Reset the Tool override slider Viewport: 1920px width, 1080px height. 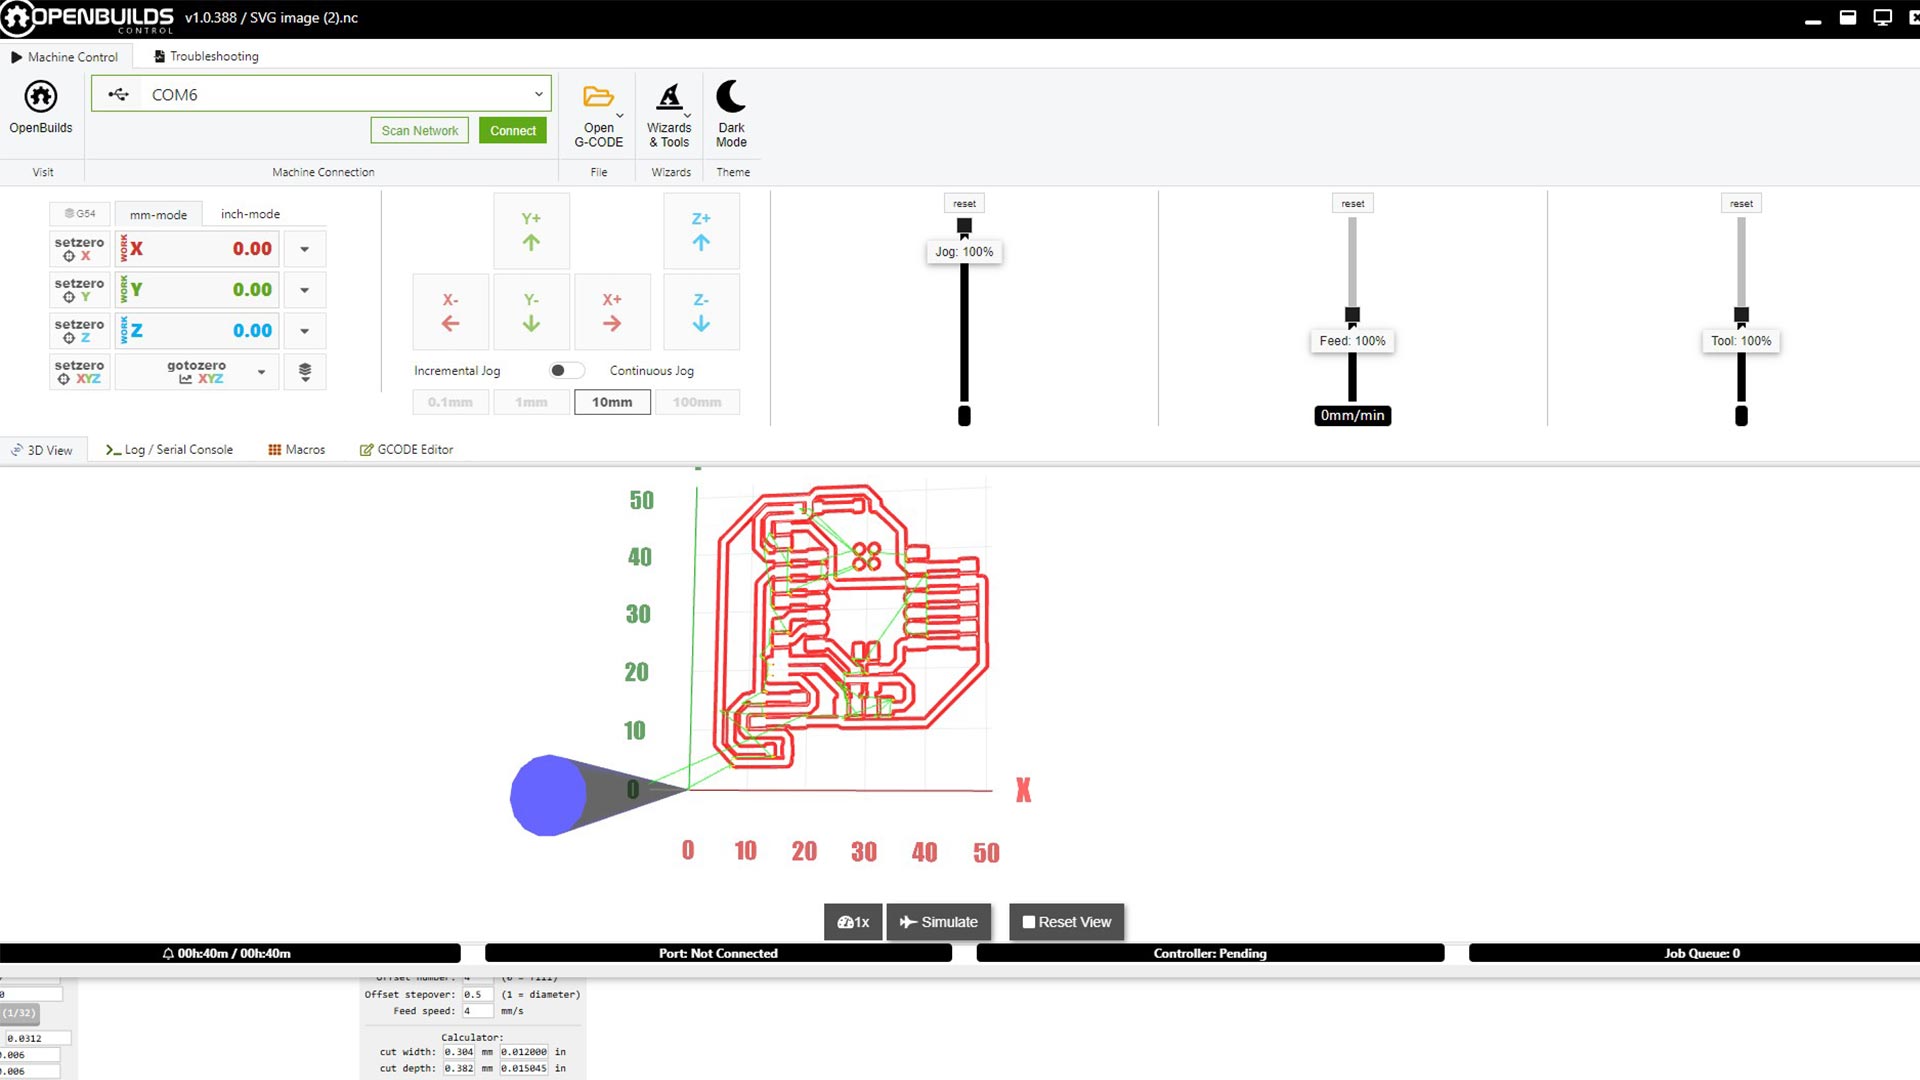1741,203
